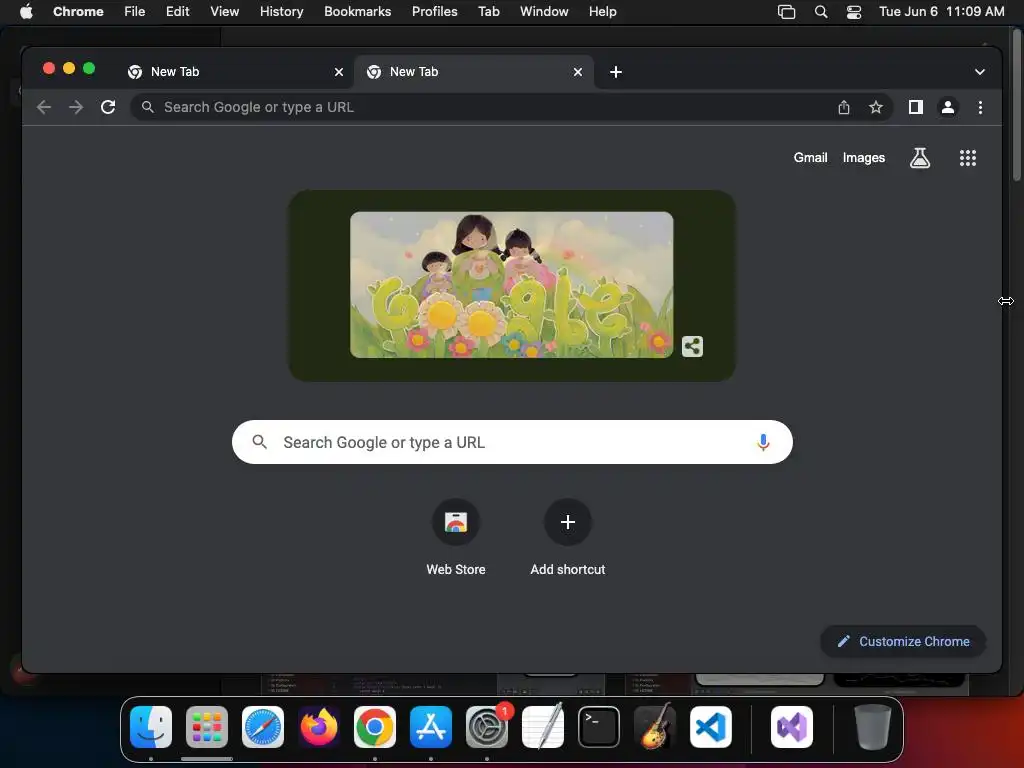Click the date and time in menu bar

coord(941,12)
